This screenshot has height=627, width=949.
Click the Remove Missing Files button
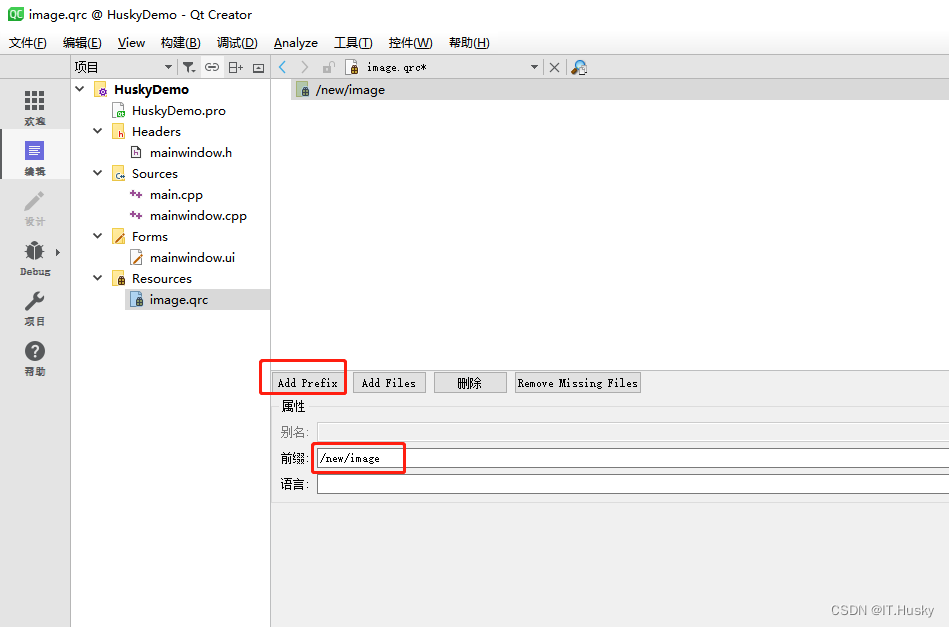577,383
